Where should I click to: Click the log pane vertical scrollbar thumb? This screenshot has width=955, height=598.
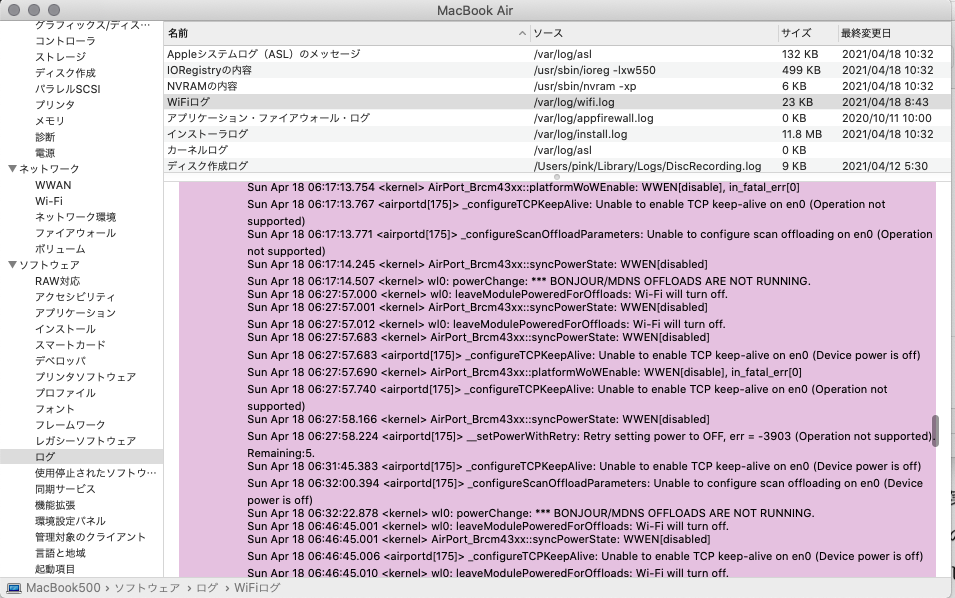click(936, 430)
